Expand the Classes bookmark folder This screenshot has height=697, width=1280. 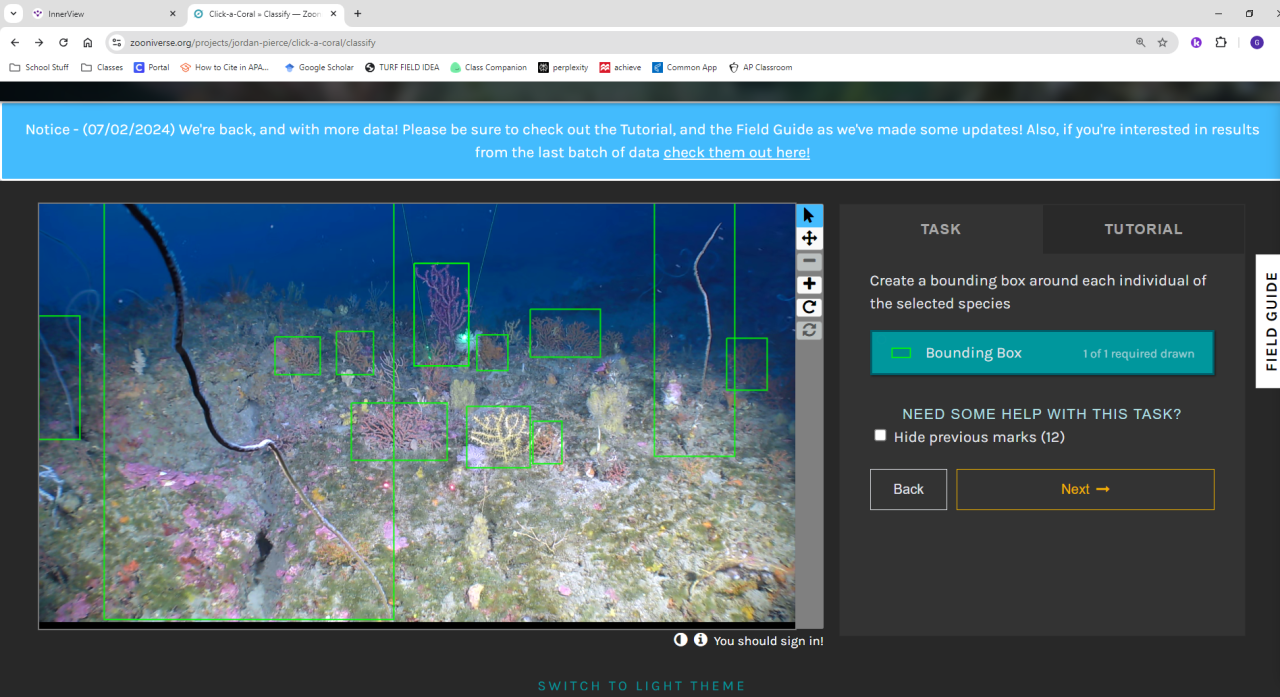[x=102, y=67]
